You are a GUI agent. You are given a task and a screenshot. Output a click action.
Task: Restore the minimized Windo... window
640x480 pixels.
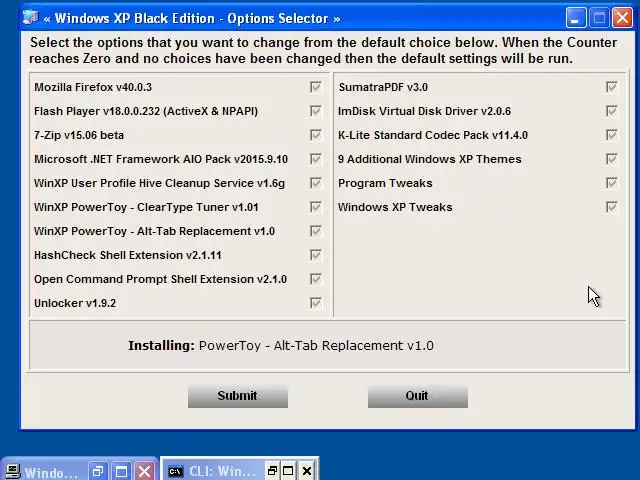tap(98, 472)
